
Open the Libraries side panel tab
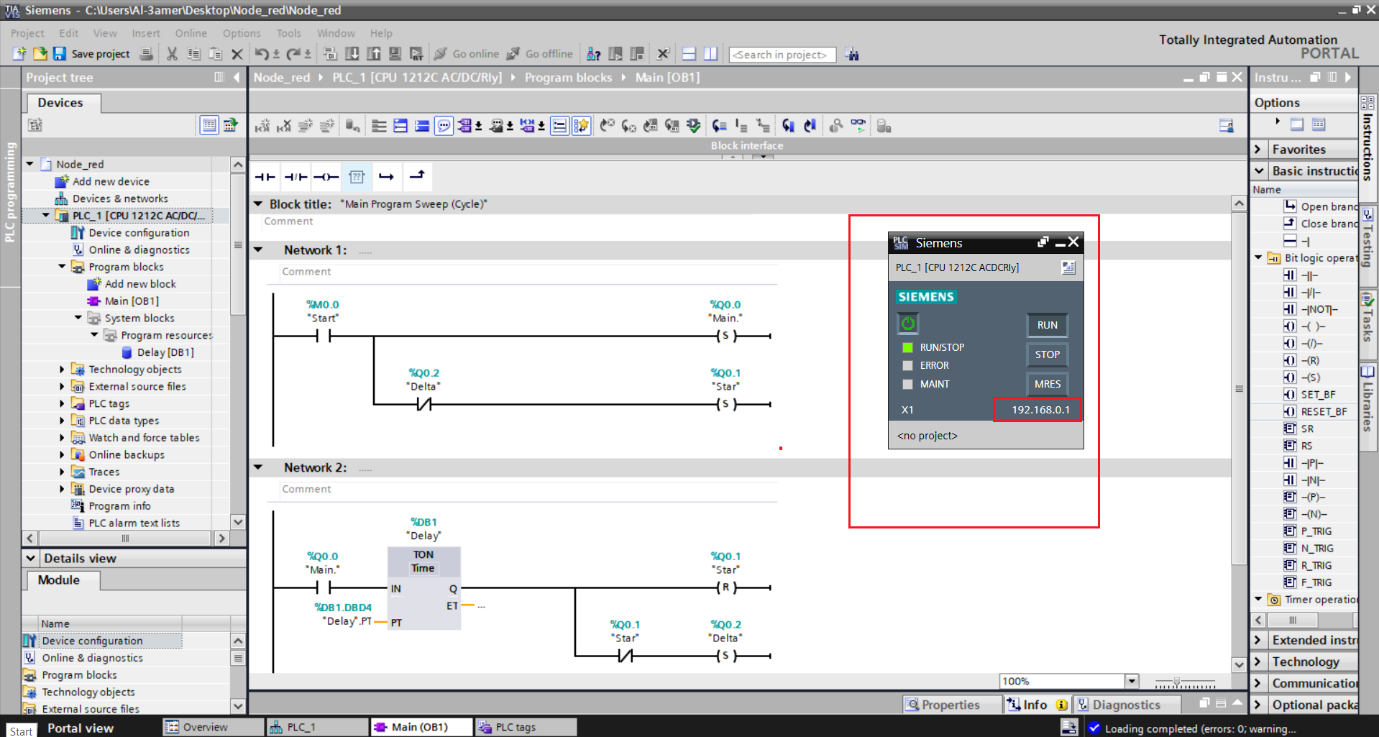[x=1371, y=400]
